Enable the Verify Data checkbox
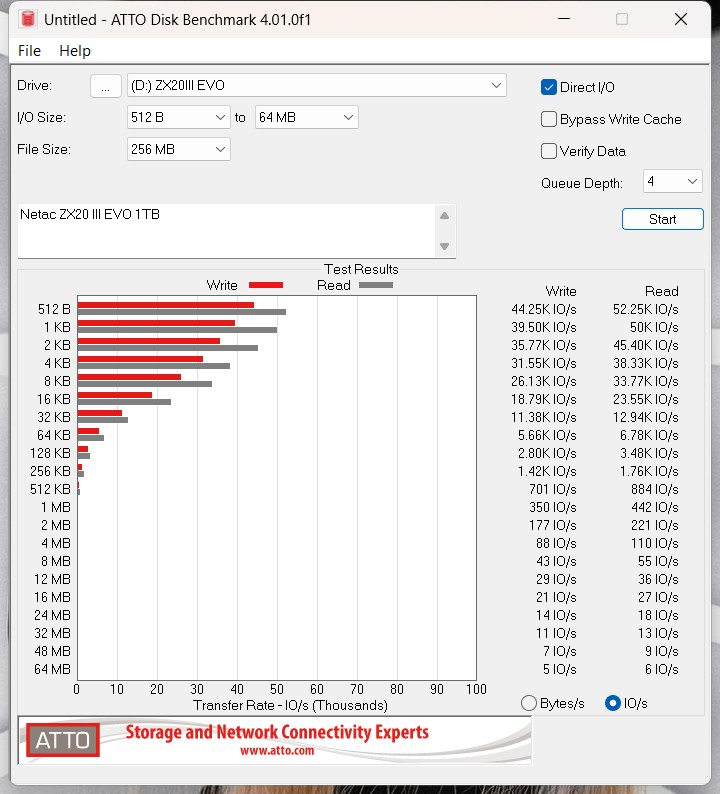720x794 pixels. [549, 151]
